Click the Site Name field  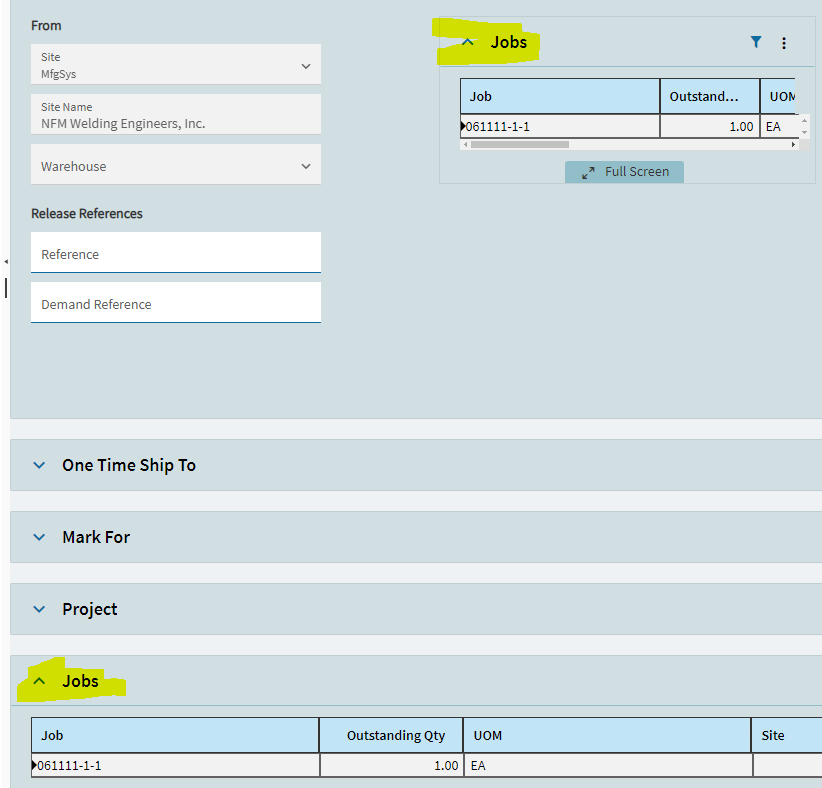tap(176, 114)
